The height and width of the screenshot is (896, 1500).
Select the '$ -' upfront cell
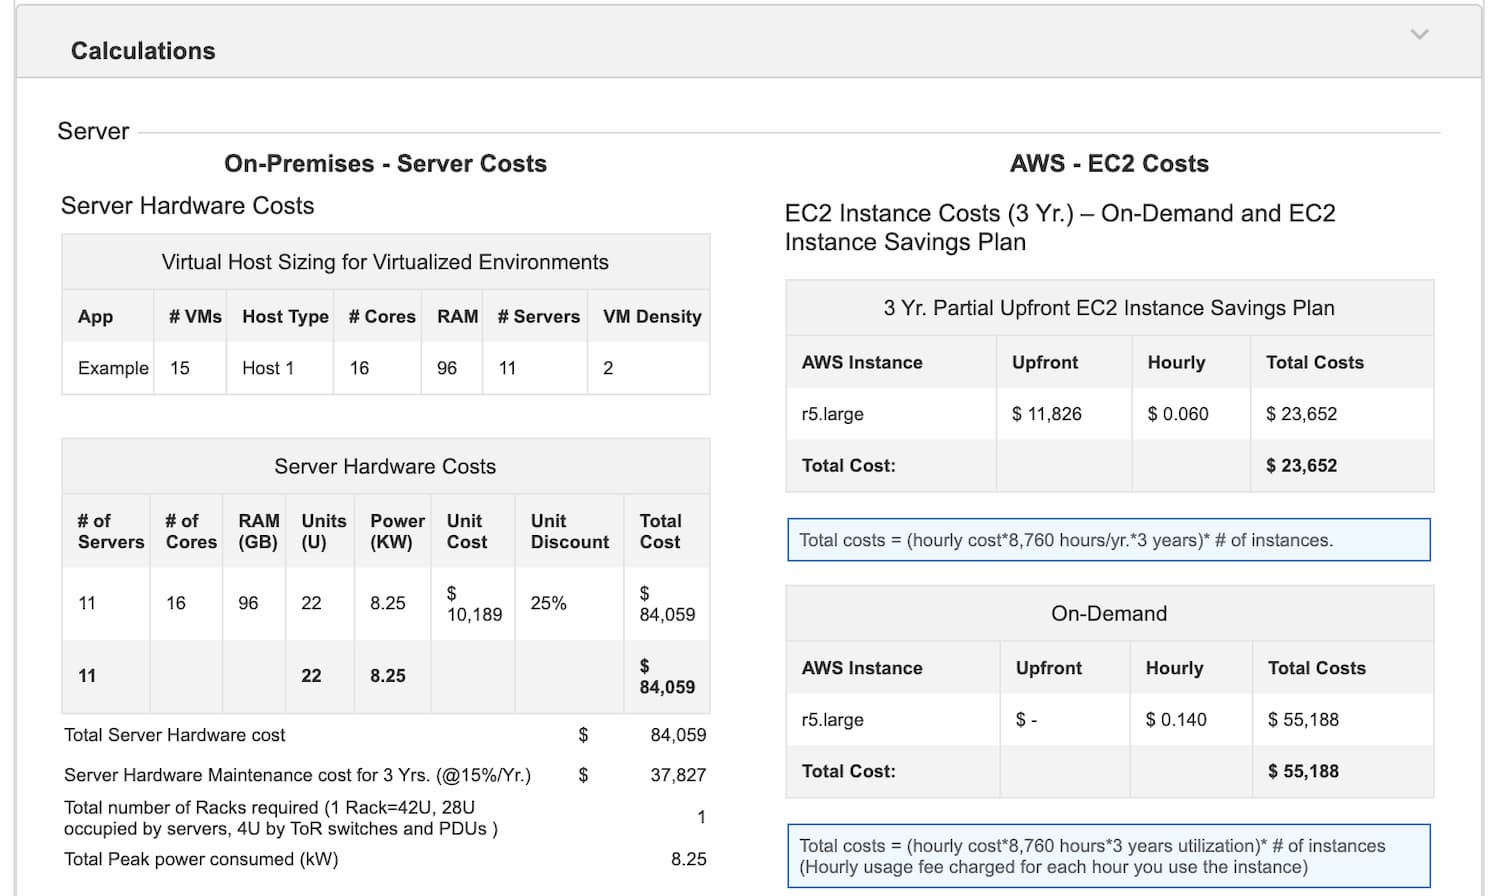tap(1026, 720)
